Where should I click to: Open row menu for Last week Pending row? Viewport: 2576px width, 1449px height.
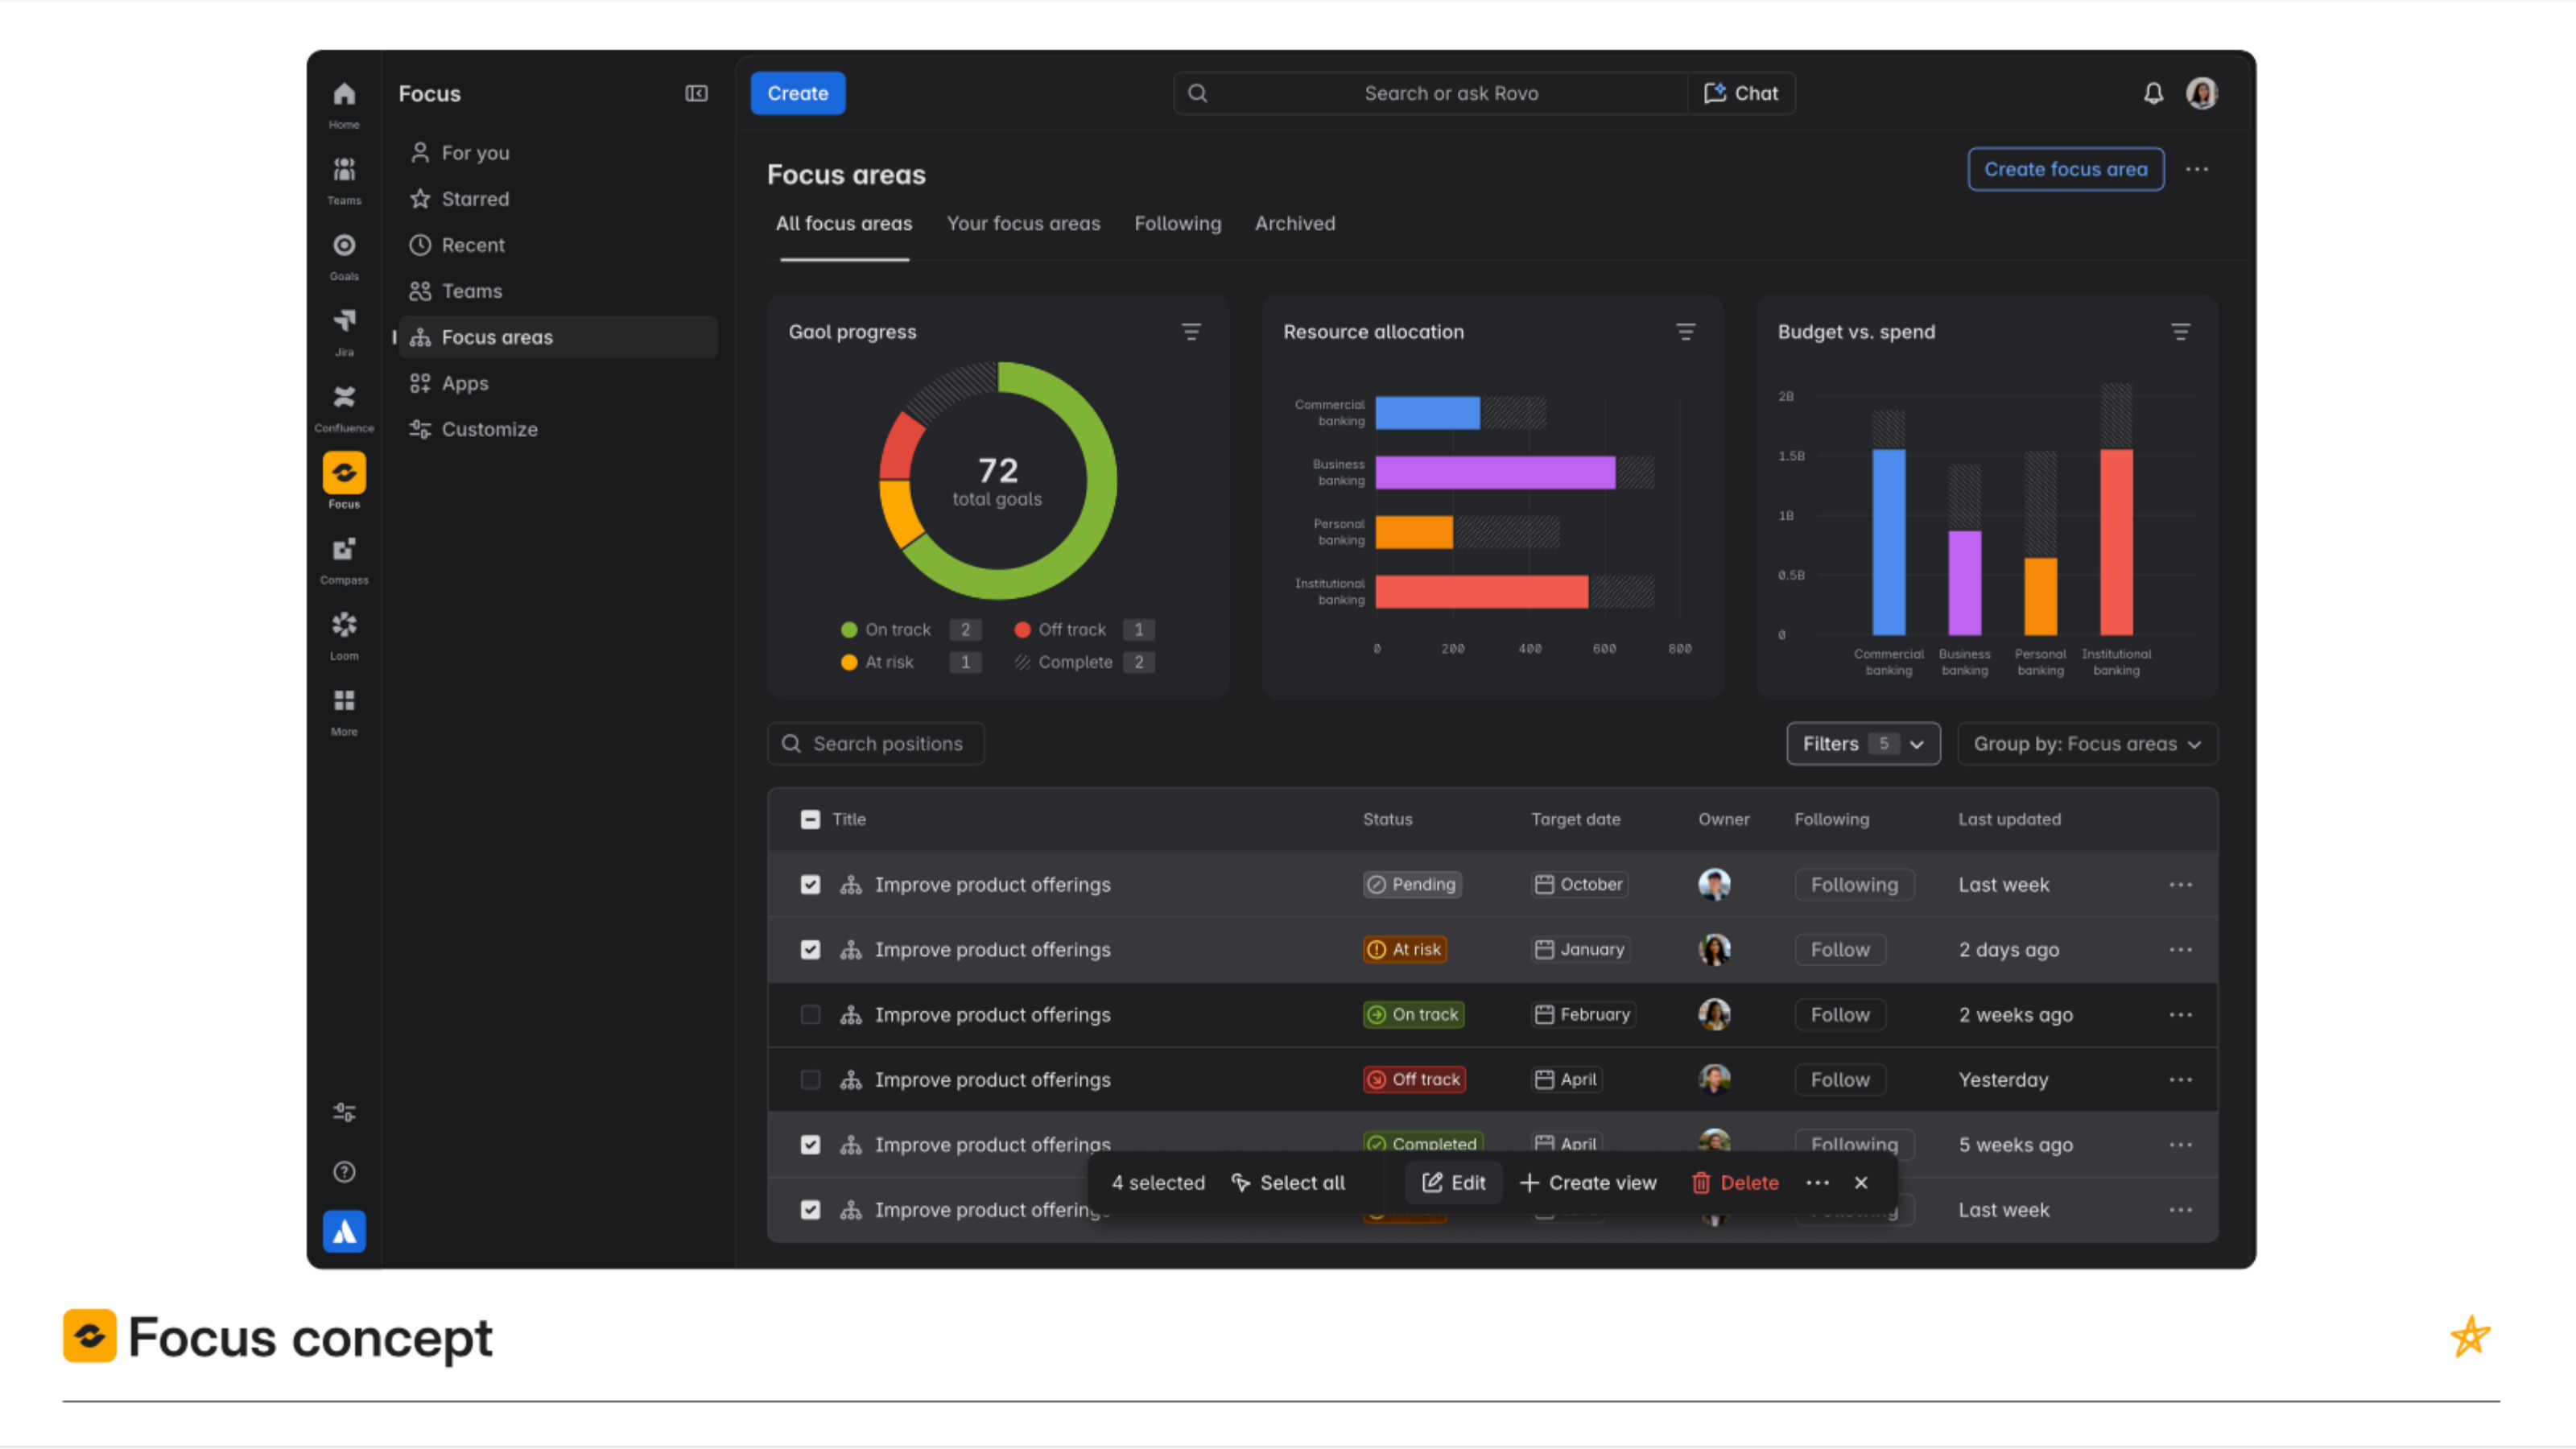(x=2180, y=884)
